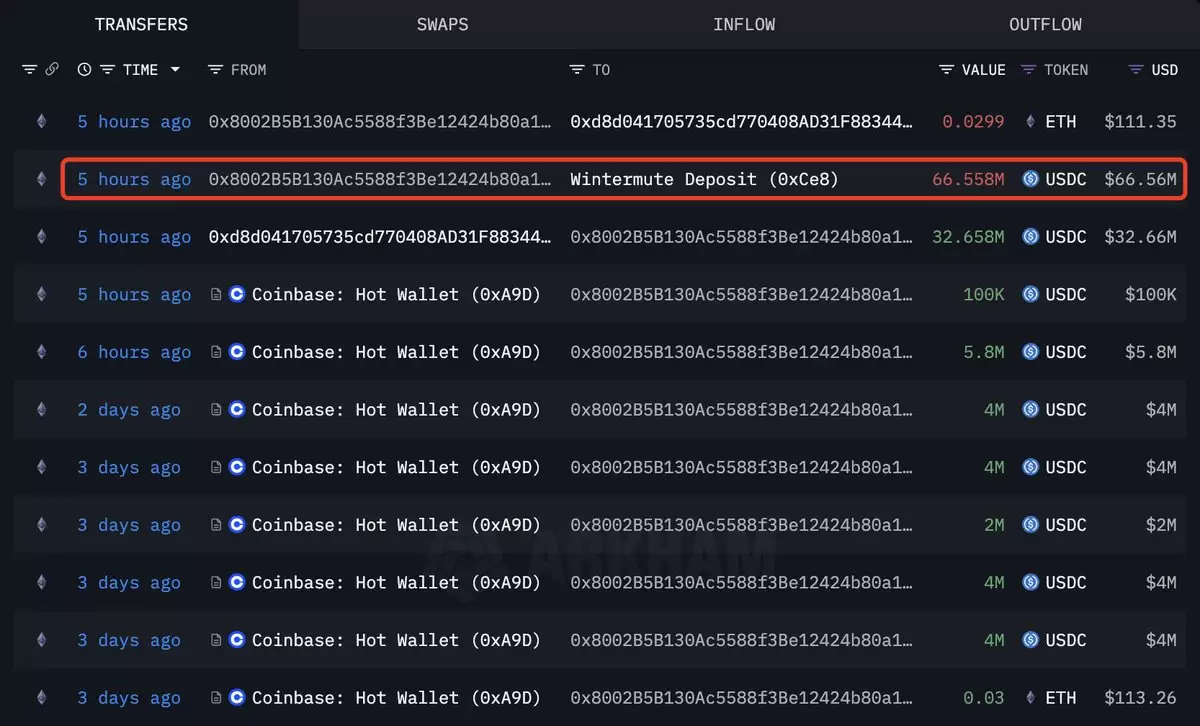Expand the TIME sort dropdown caret
Screen dimensions: 1200x726
click(x=176, y=70)
